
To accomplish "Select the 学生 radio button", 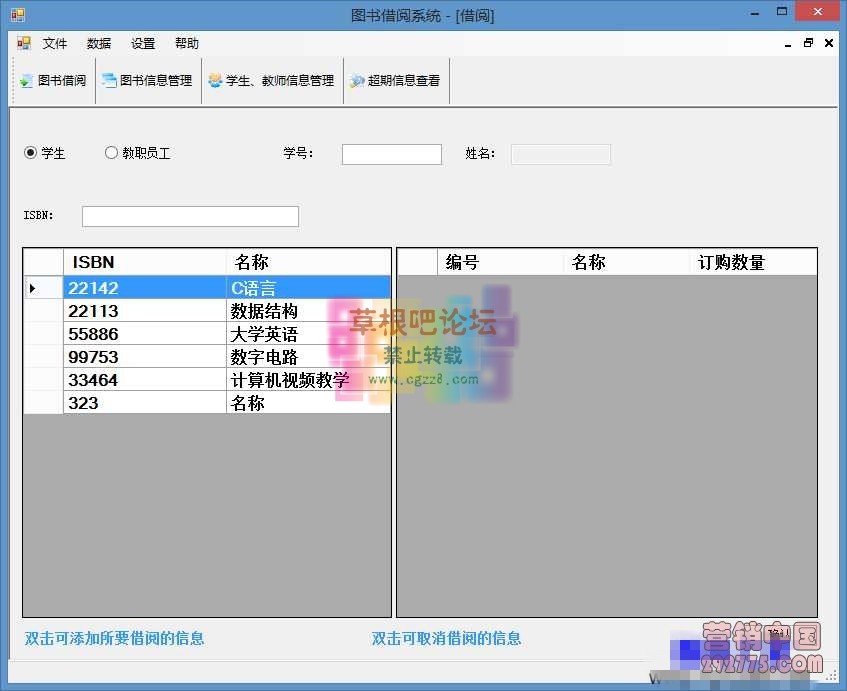I will pyautogui.click(x=31, y=152).
